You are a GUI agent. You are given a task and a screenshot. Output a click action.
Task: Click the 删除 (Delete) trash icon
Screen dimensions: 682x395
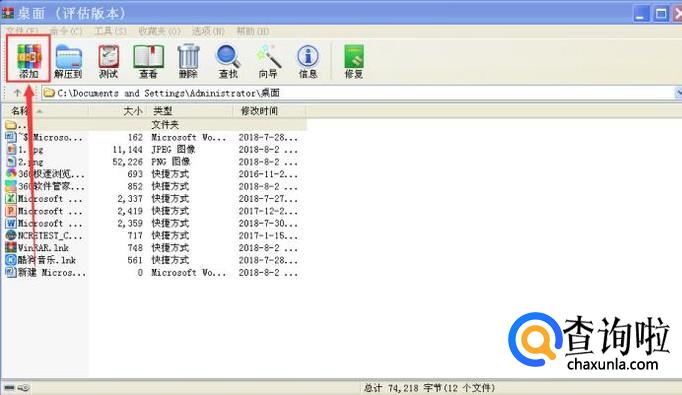tap(188, 61)
